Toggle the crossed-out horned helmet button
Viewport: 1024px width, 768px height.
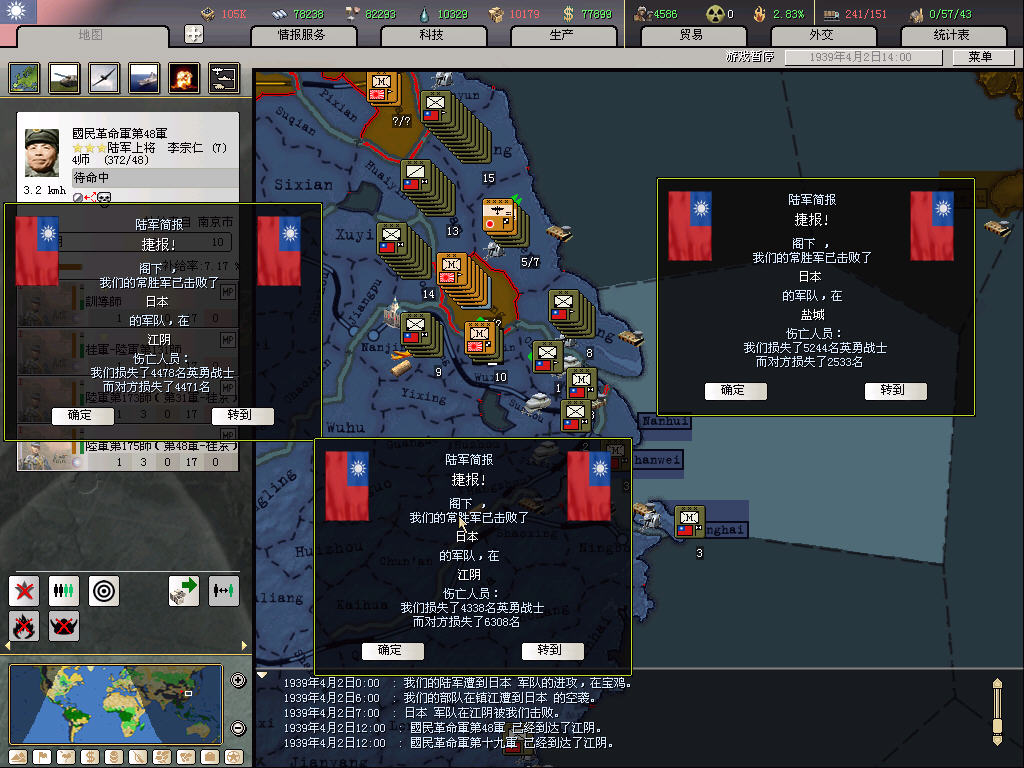(x=63, y=626)
